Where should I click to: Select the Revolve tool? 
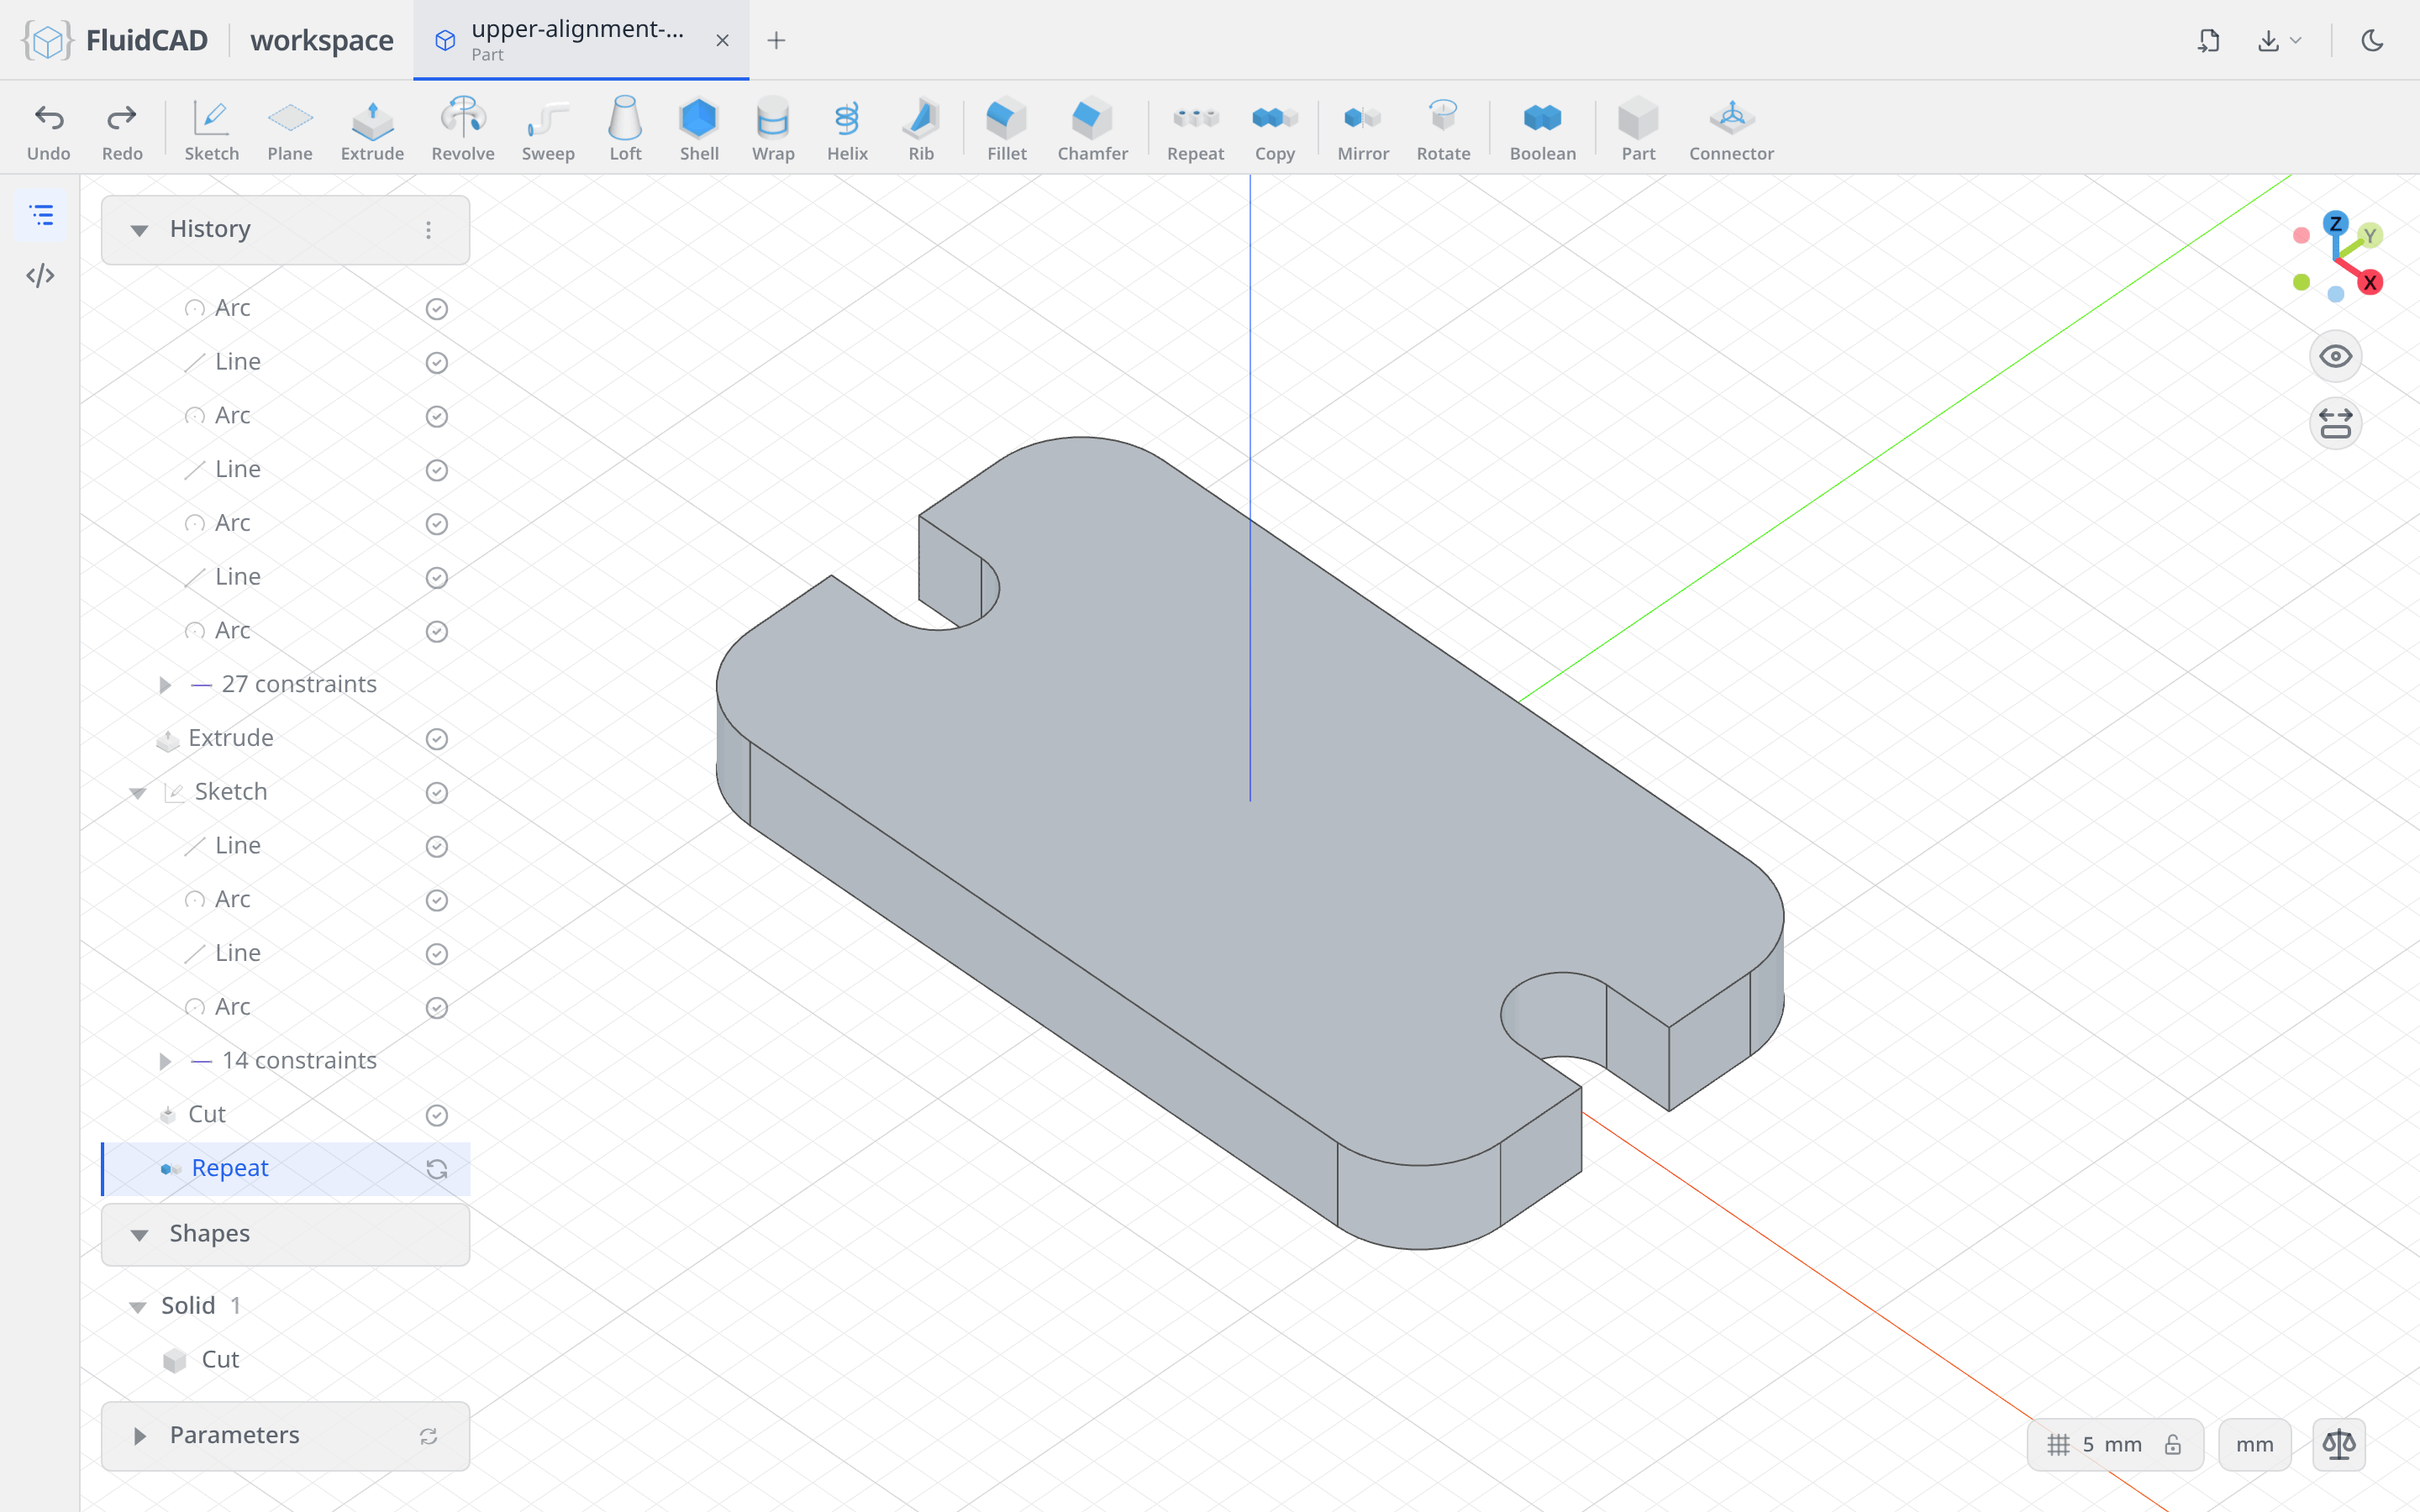462,128
